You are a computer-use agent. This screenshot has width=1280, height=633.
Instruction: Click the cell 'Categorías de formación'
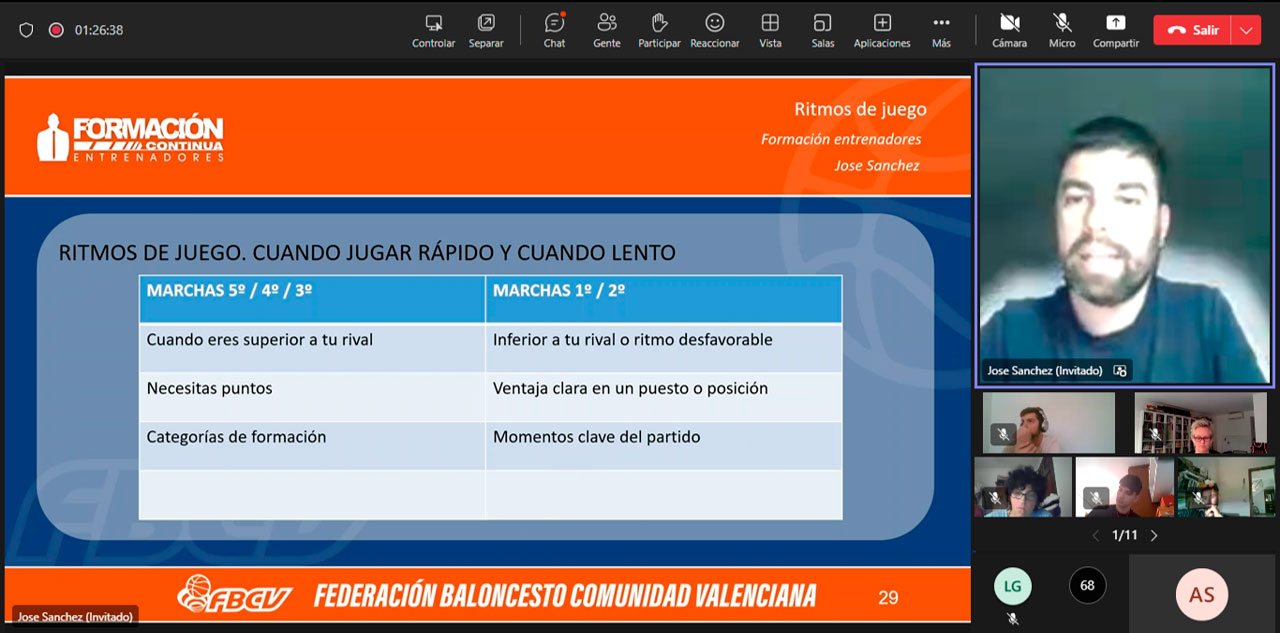click(312, 445)
